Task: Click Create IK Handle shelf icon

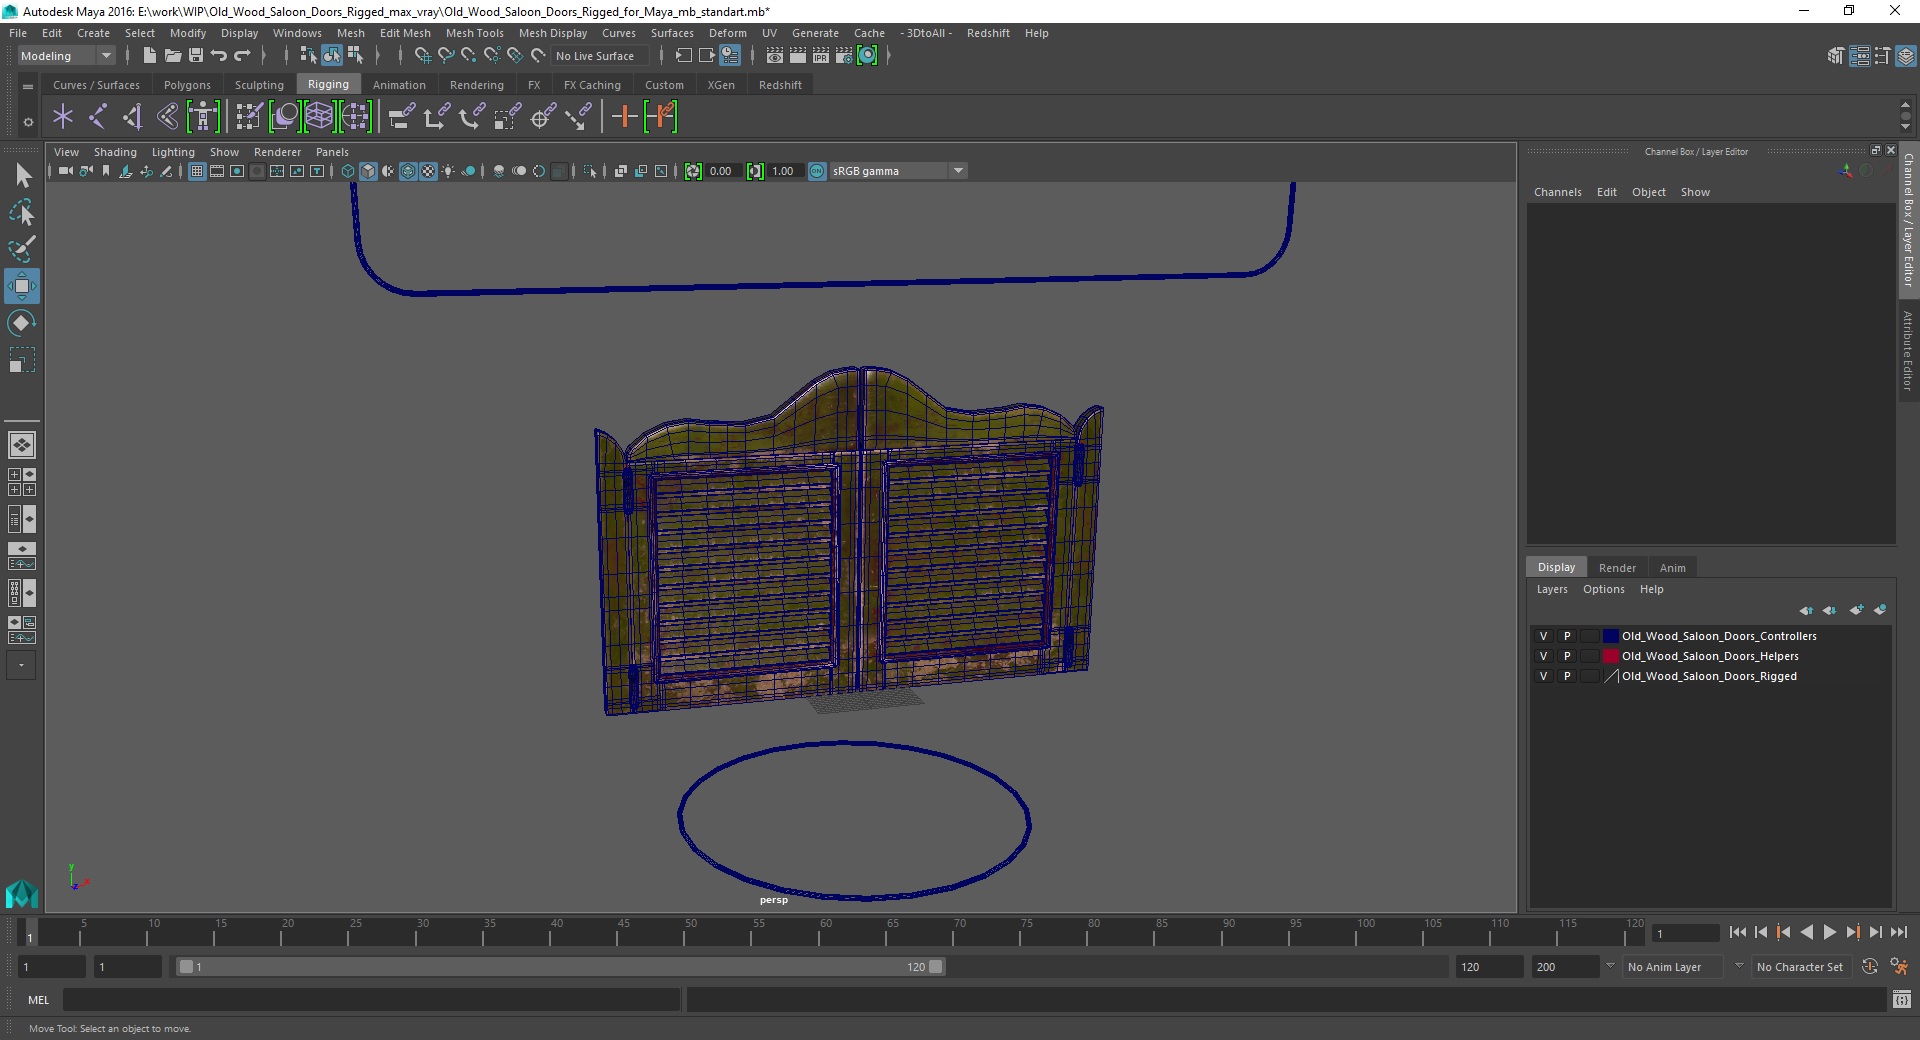Action: coord(132,117)
